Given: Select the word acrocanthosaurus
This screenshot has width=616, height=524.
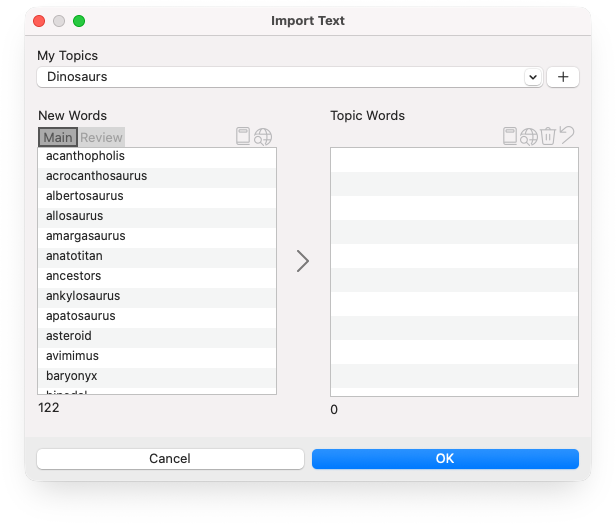Looking at the screenshot, I should (x=157, y=176).
